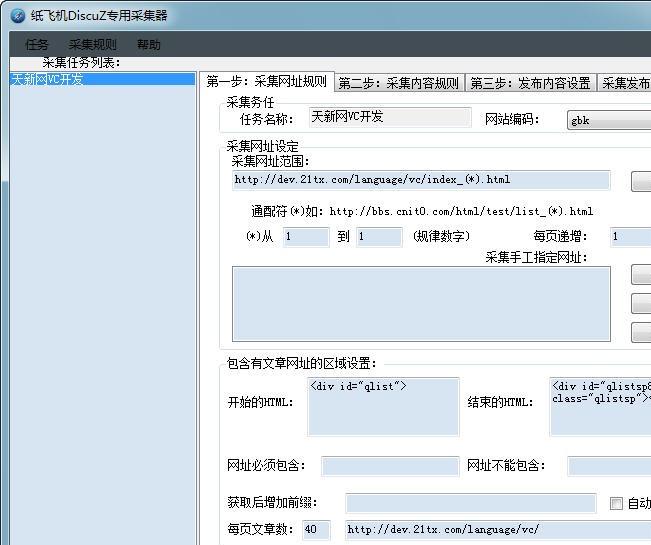Open the 采集规则 menu
The image size is (651, 545).
pyautogui.click(x=92, y=45)
